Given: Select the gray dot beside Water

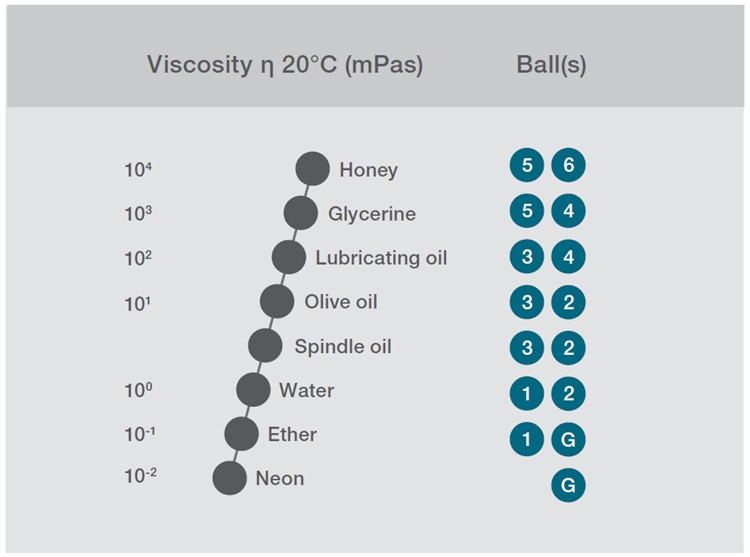Looking at the screenshot, I should 253,390.
